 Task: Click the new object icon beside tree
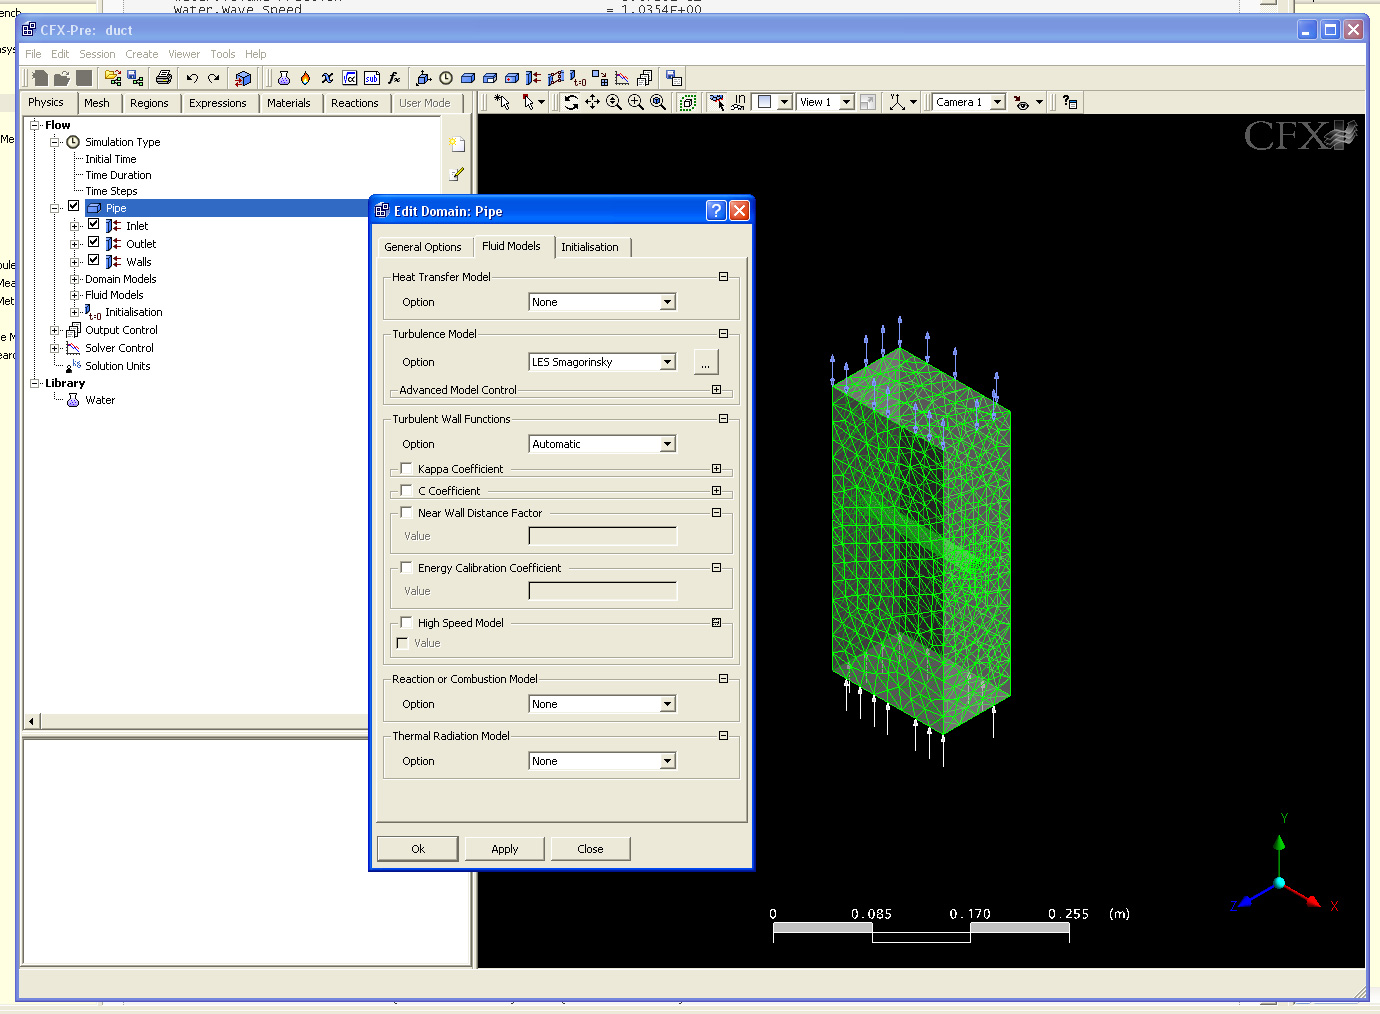pyautogui.click(x=457, y=144)
